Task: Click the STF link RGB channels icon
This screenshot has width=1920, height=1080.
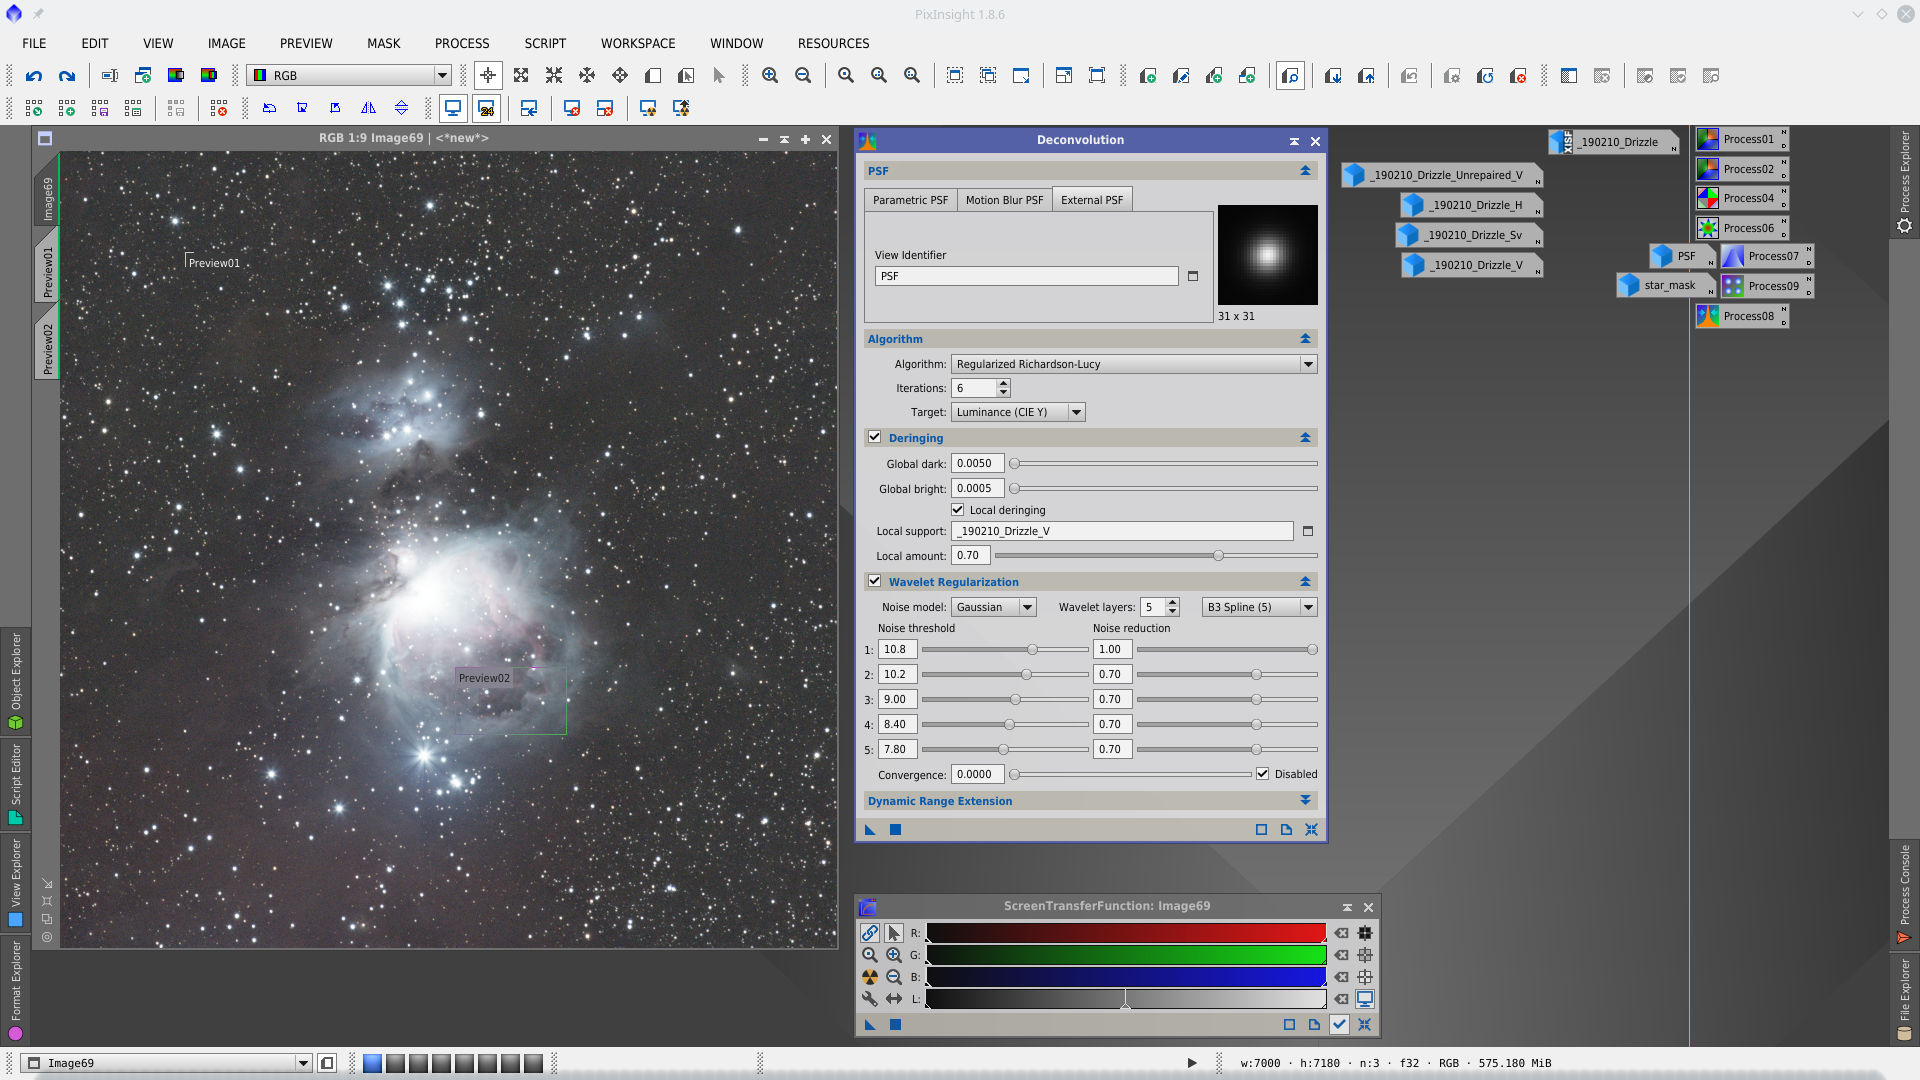Action: coord(869,933)
